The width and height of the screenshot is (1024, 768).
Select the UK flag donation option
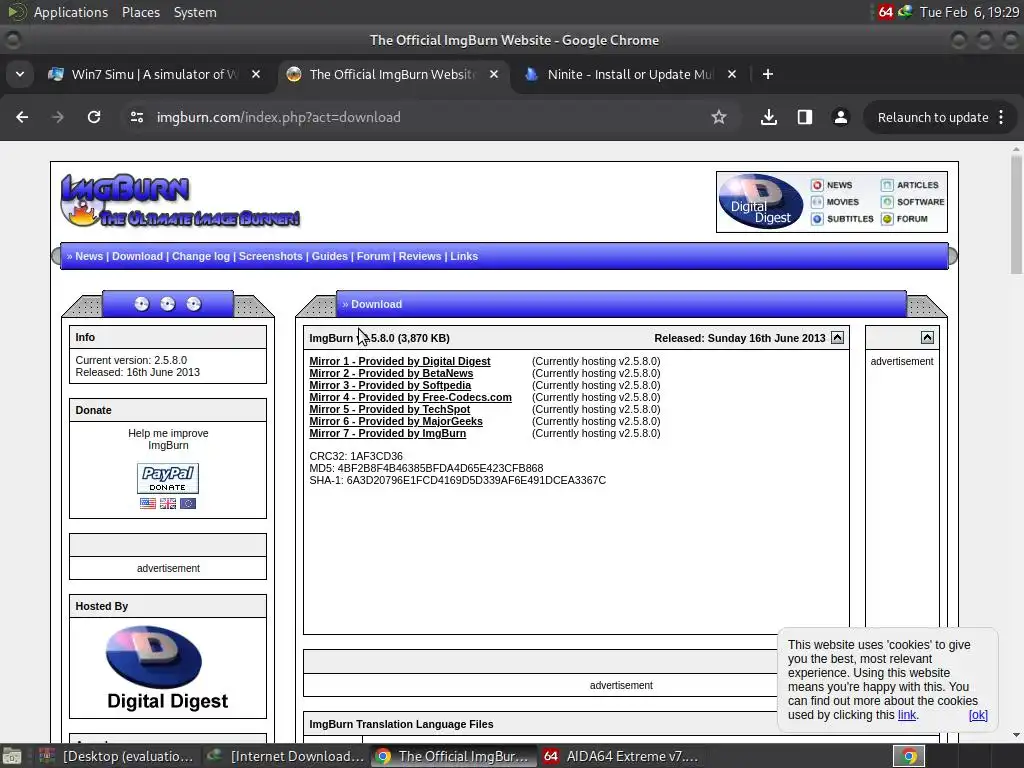168,504
